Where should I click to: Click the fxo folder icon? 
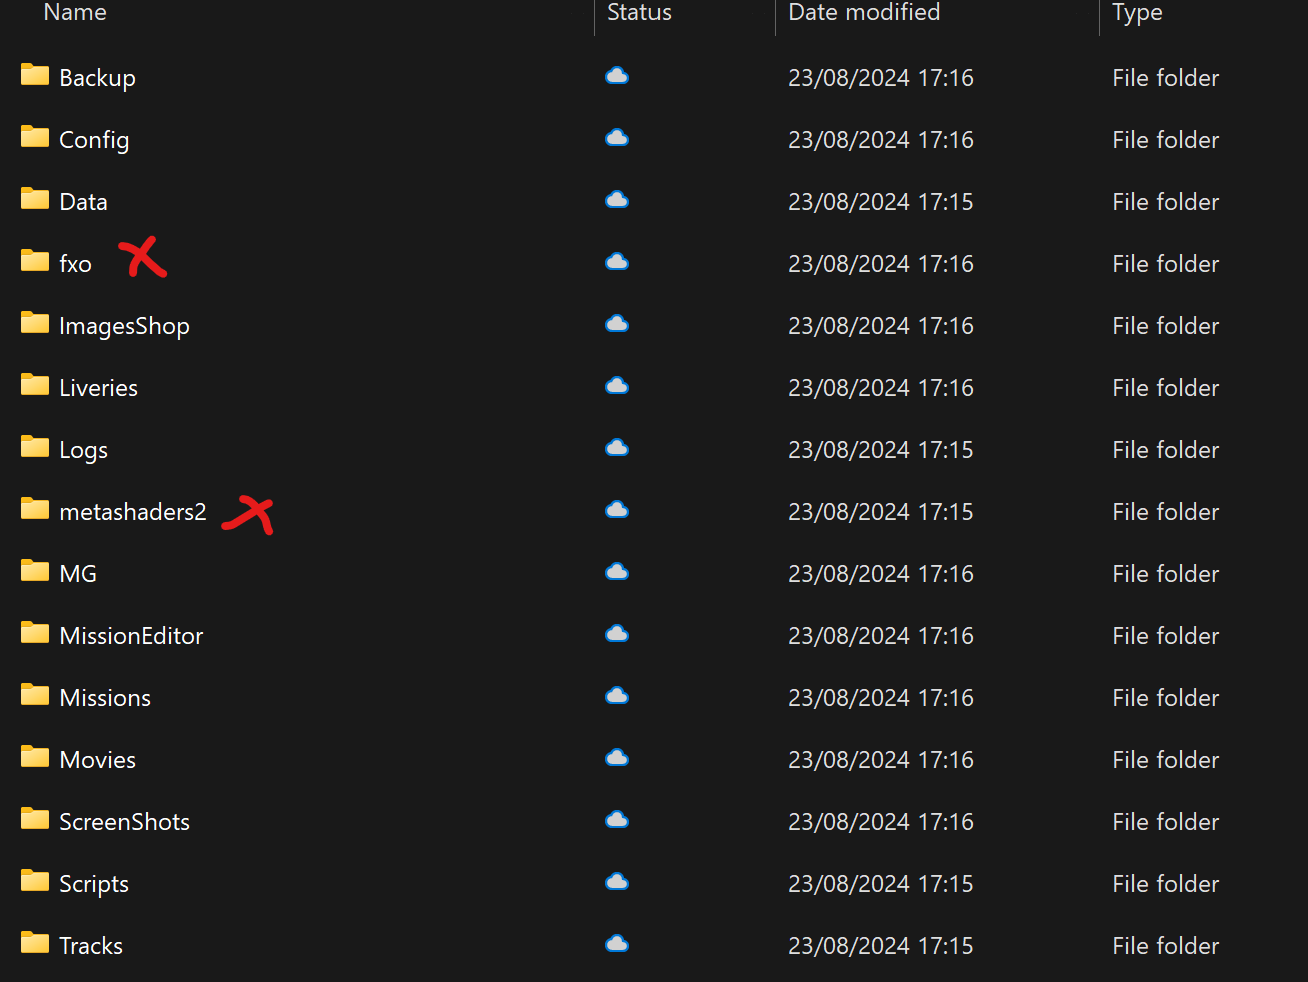coord(35,261)
